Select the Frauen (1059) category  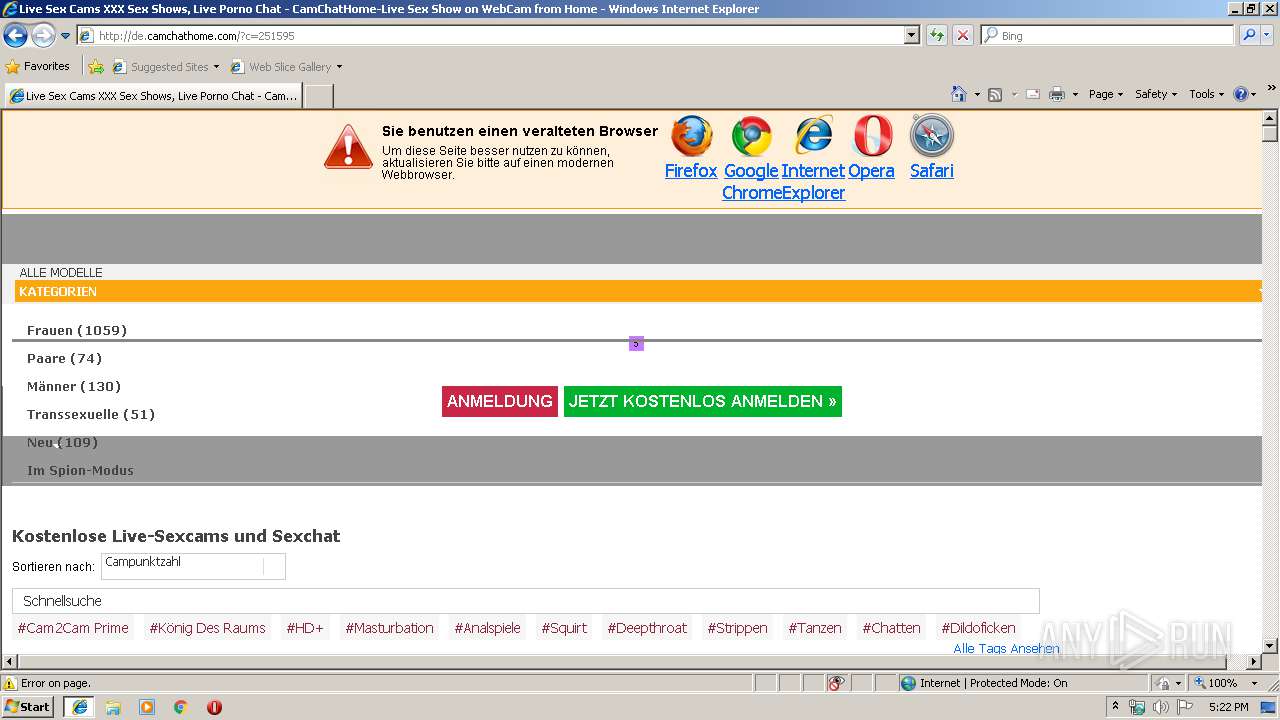[x=77, y=330]
